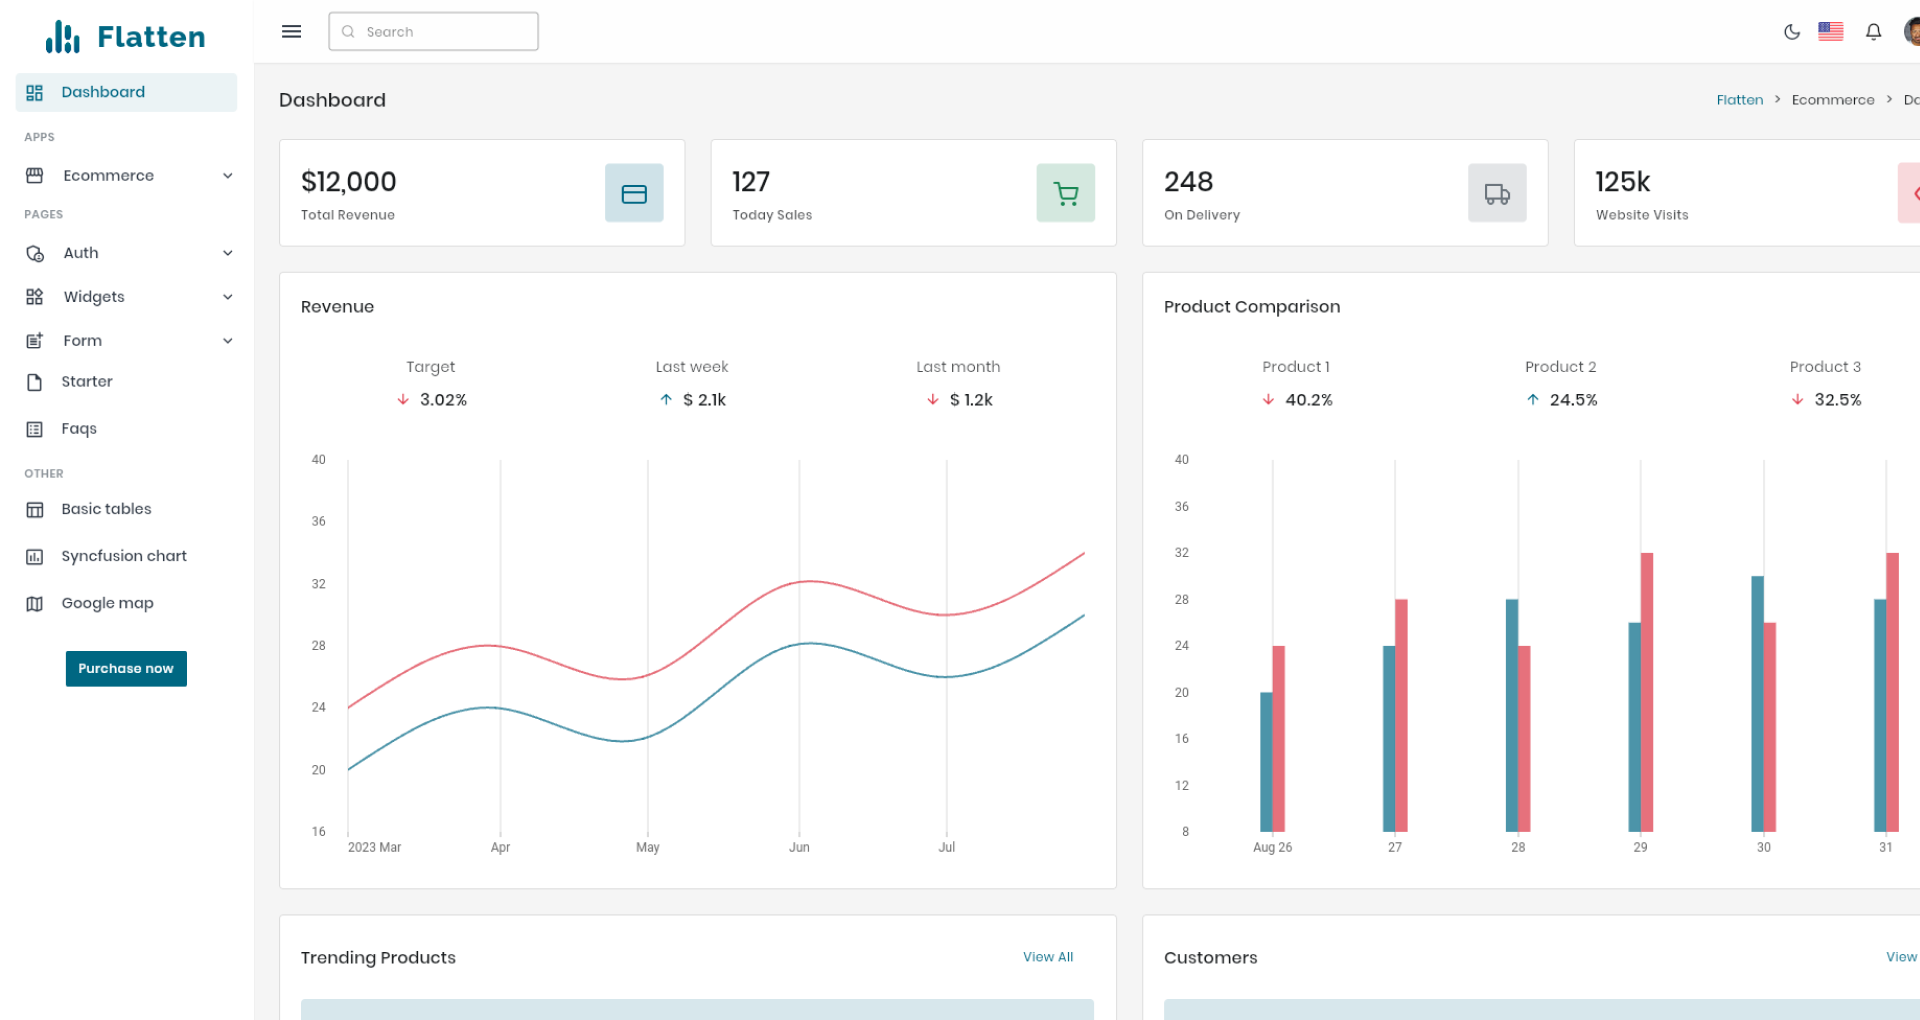Click View All for Trending Products
1920x1020 pixels.
click(x=1047, y=957)
